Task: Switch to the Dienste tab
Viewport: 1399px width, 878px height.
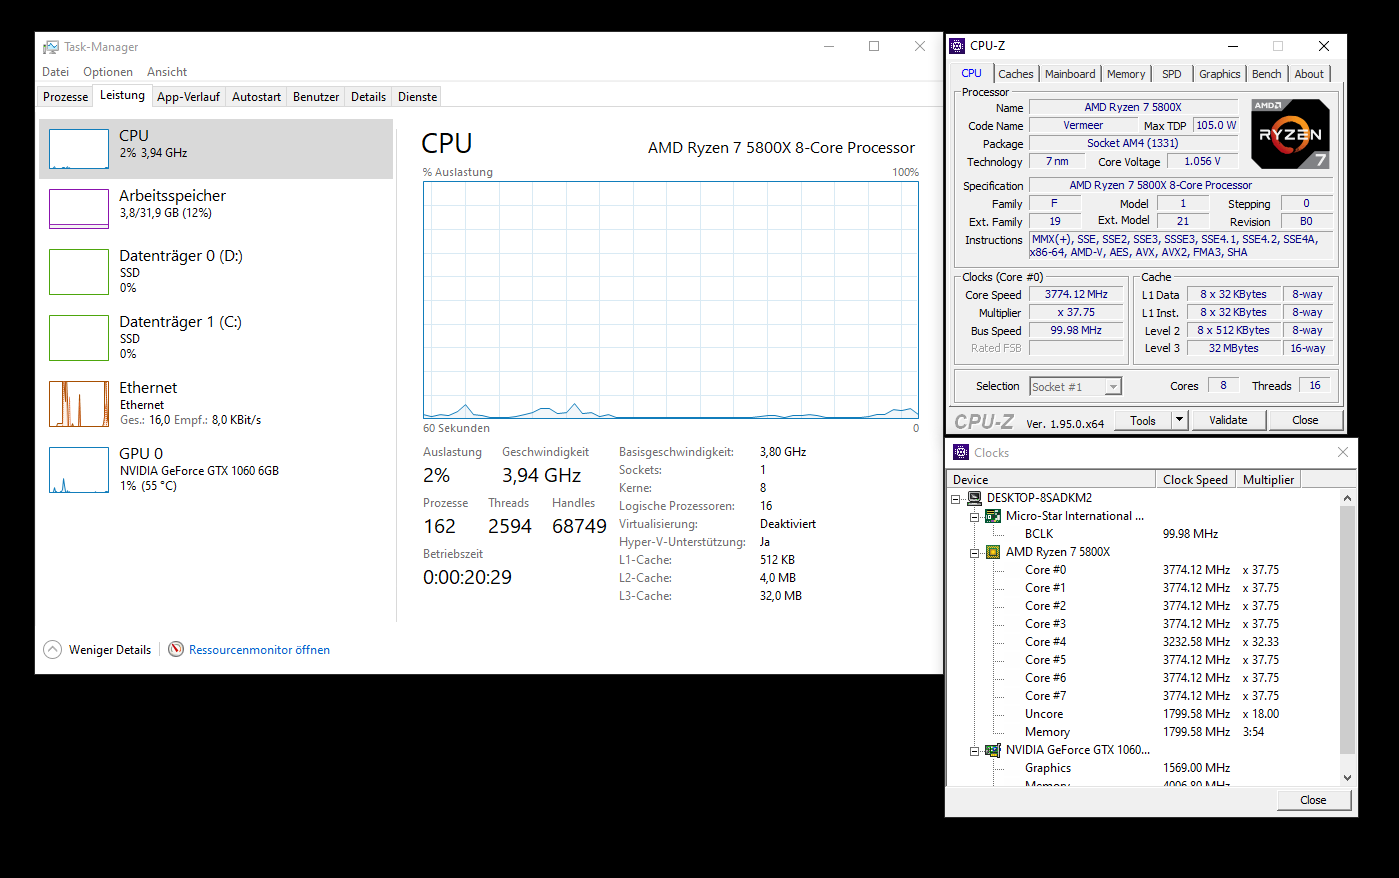Action: pos(417,97)
